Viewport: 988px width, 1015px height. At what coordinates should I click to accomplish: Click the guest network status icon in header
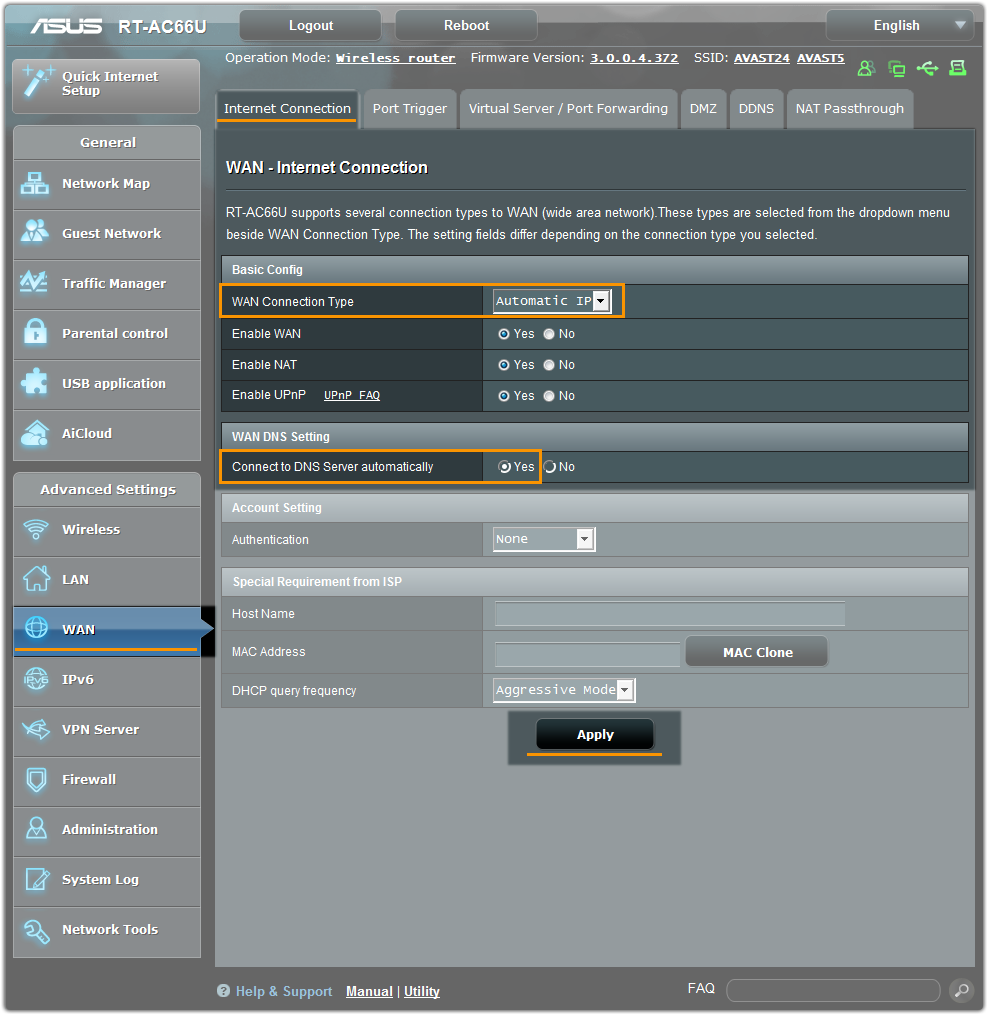tap(866, 68)
